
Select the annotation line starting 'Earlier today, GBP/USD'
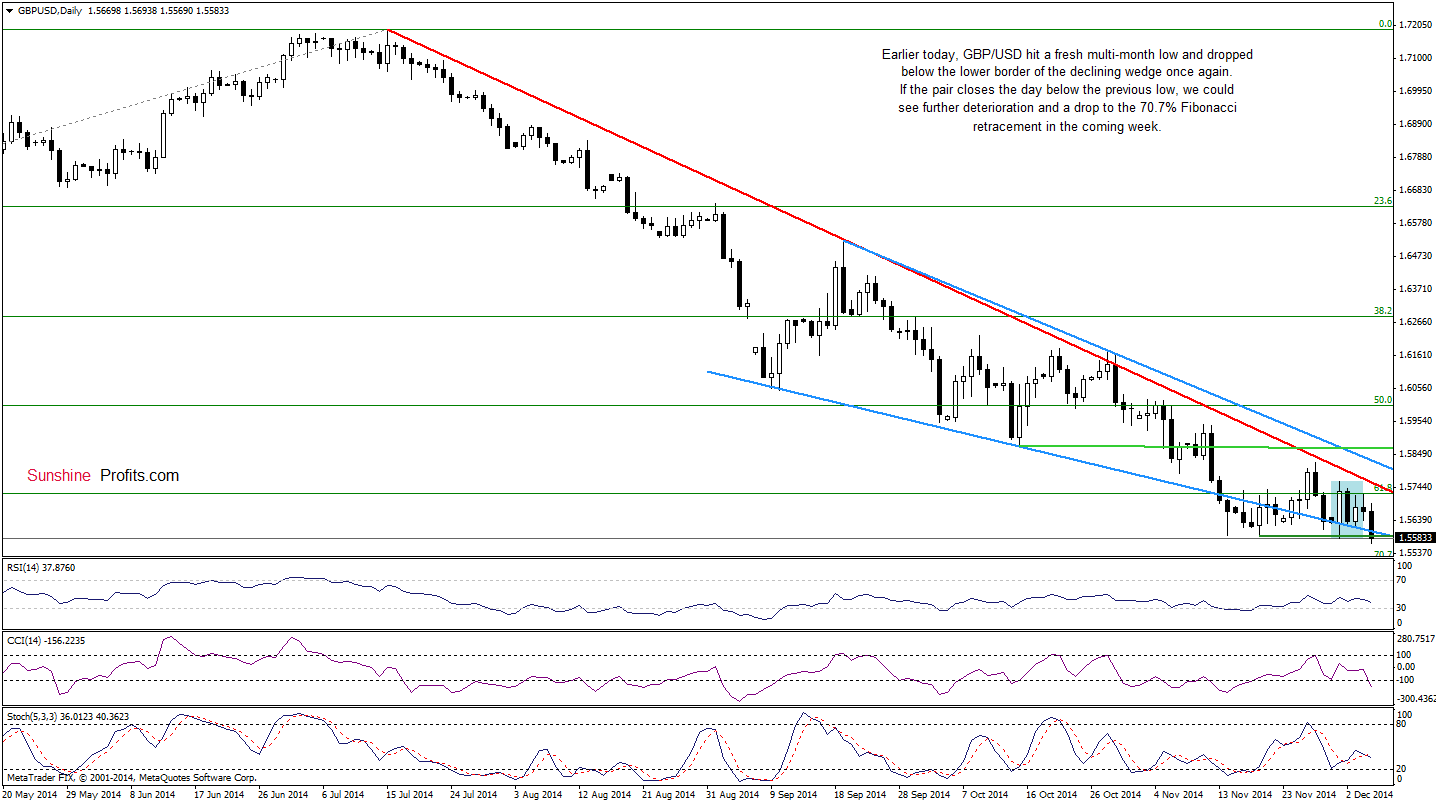1066,54
